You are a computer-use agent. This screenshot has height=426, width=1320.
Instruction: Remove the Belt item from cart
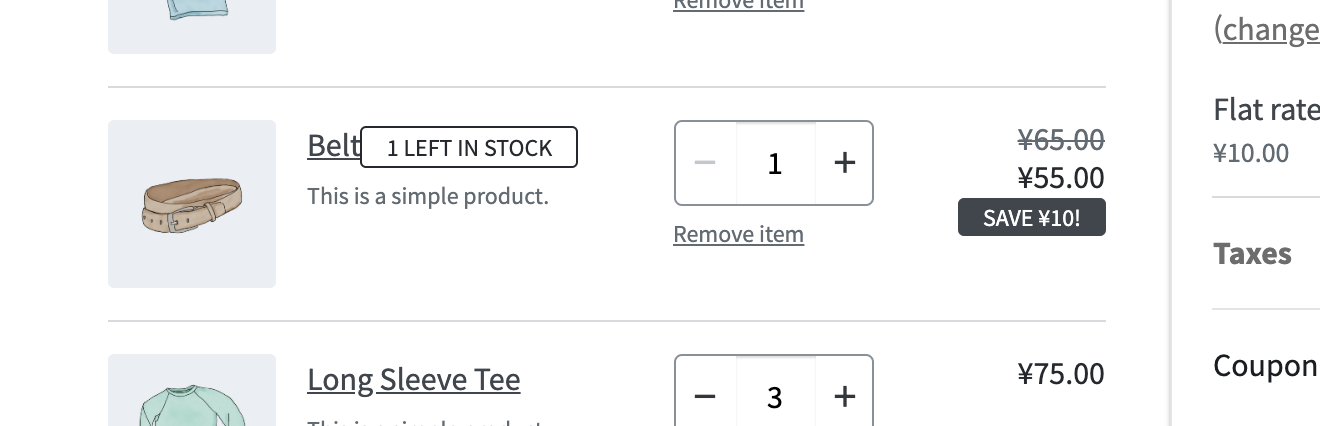pyautogui.click(x=738, y=234)
